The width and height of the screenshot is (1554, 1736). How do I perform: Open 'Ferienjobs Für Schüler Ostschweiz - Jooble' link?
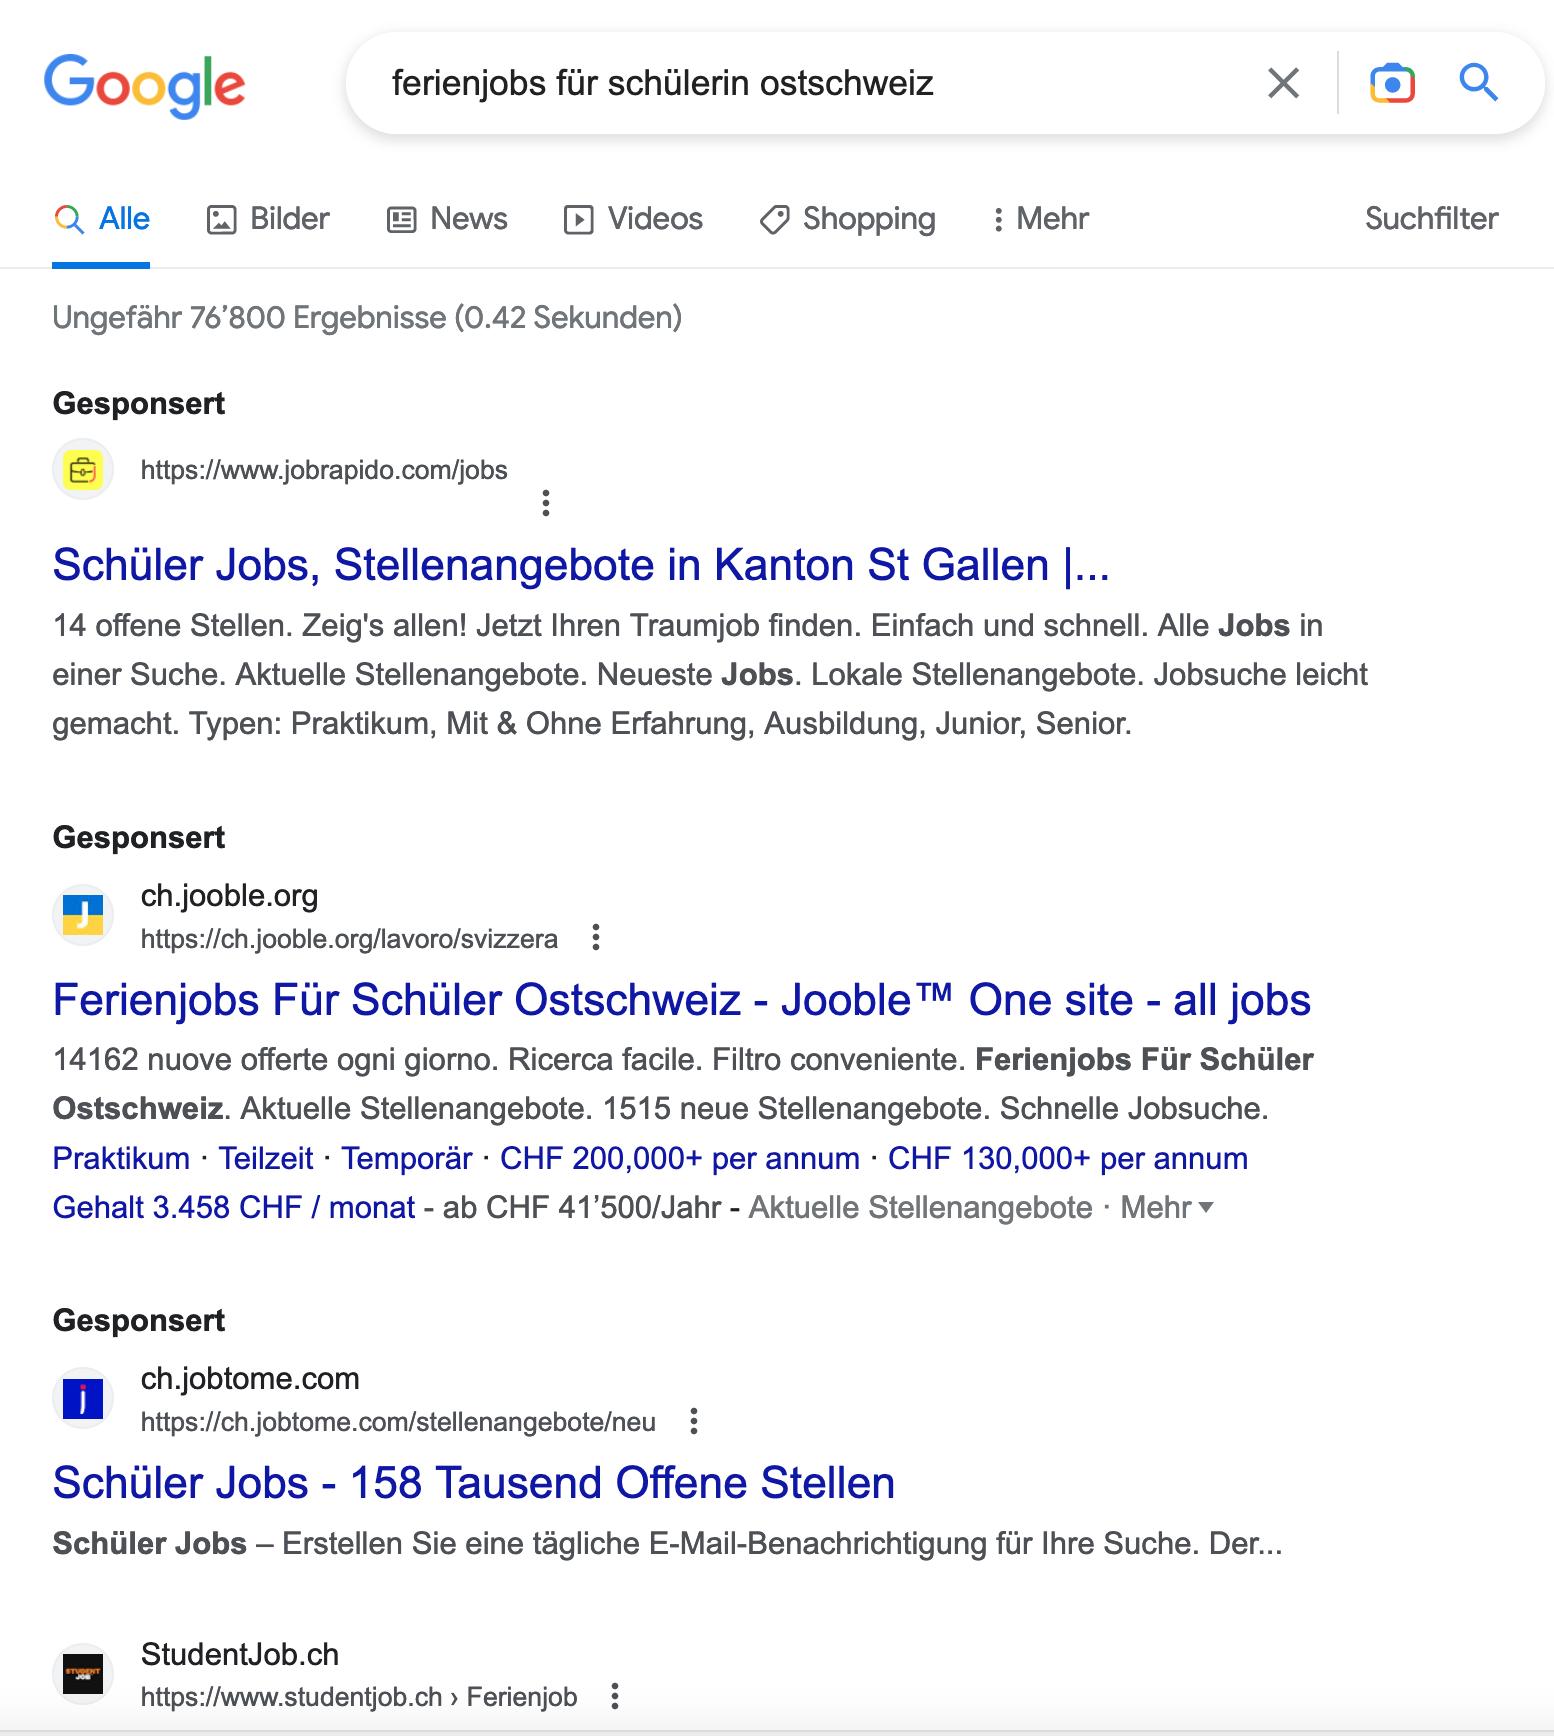pos(681,1000)
